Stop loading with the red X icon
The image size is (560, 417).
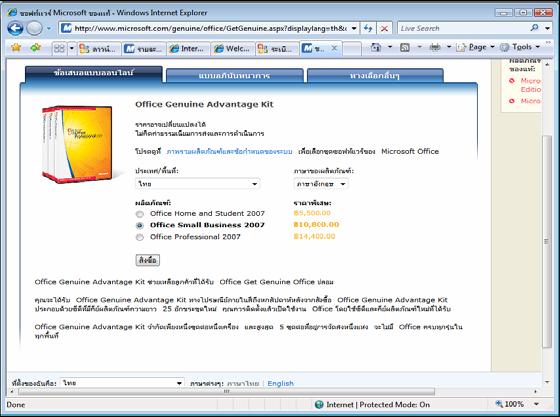[384, 29]
